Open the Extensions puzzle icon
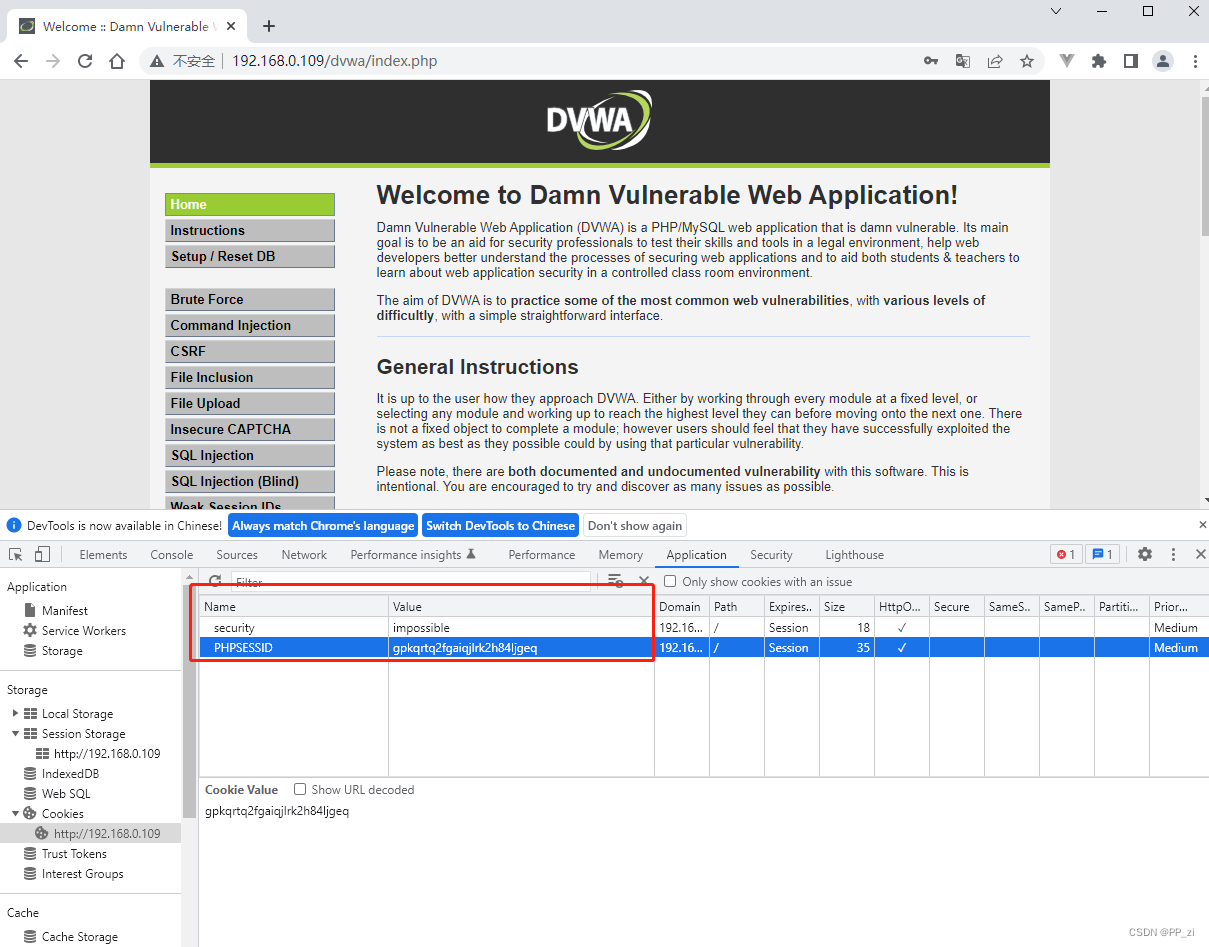Image resolution: width=1209 pixels, height=947 pixels. point(1099,61)
